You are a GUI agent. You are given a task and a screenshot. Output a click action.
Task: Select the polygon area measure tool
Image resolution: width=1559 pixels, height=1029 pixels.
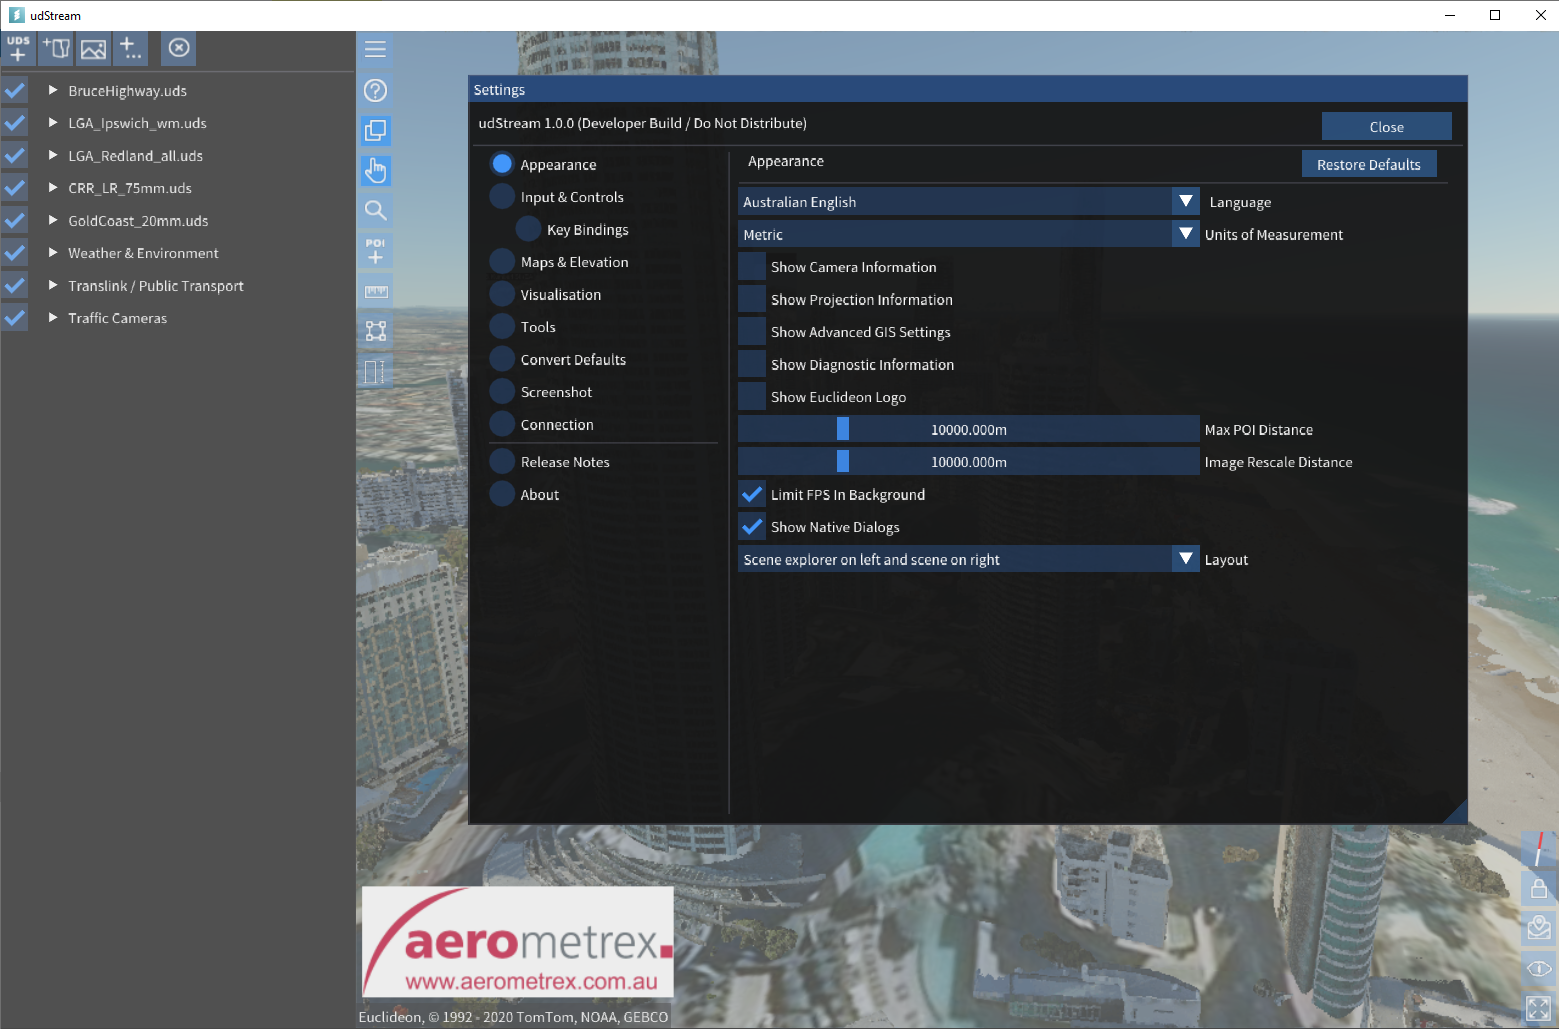coord(375,331)
